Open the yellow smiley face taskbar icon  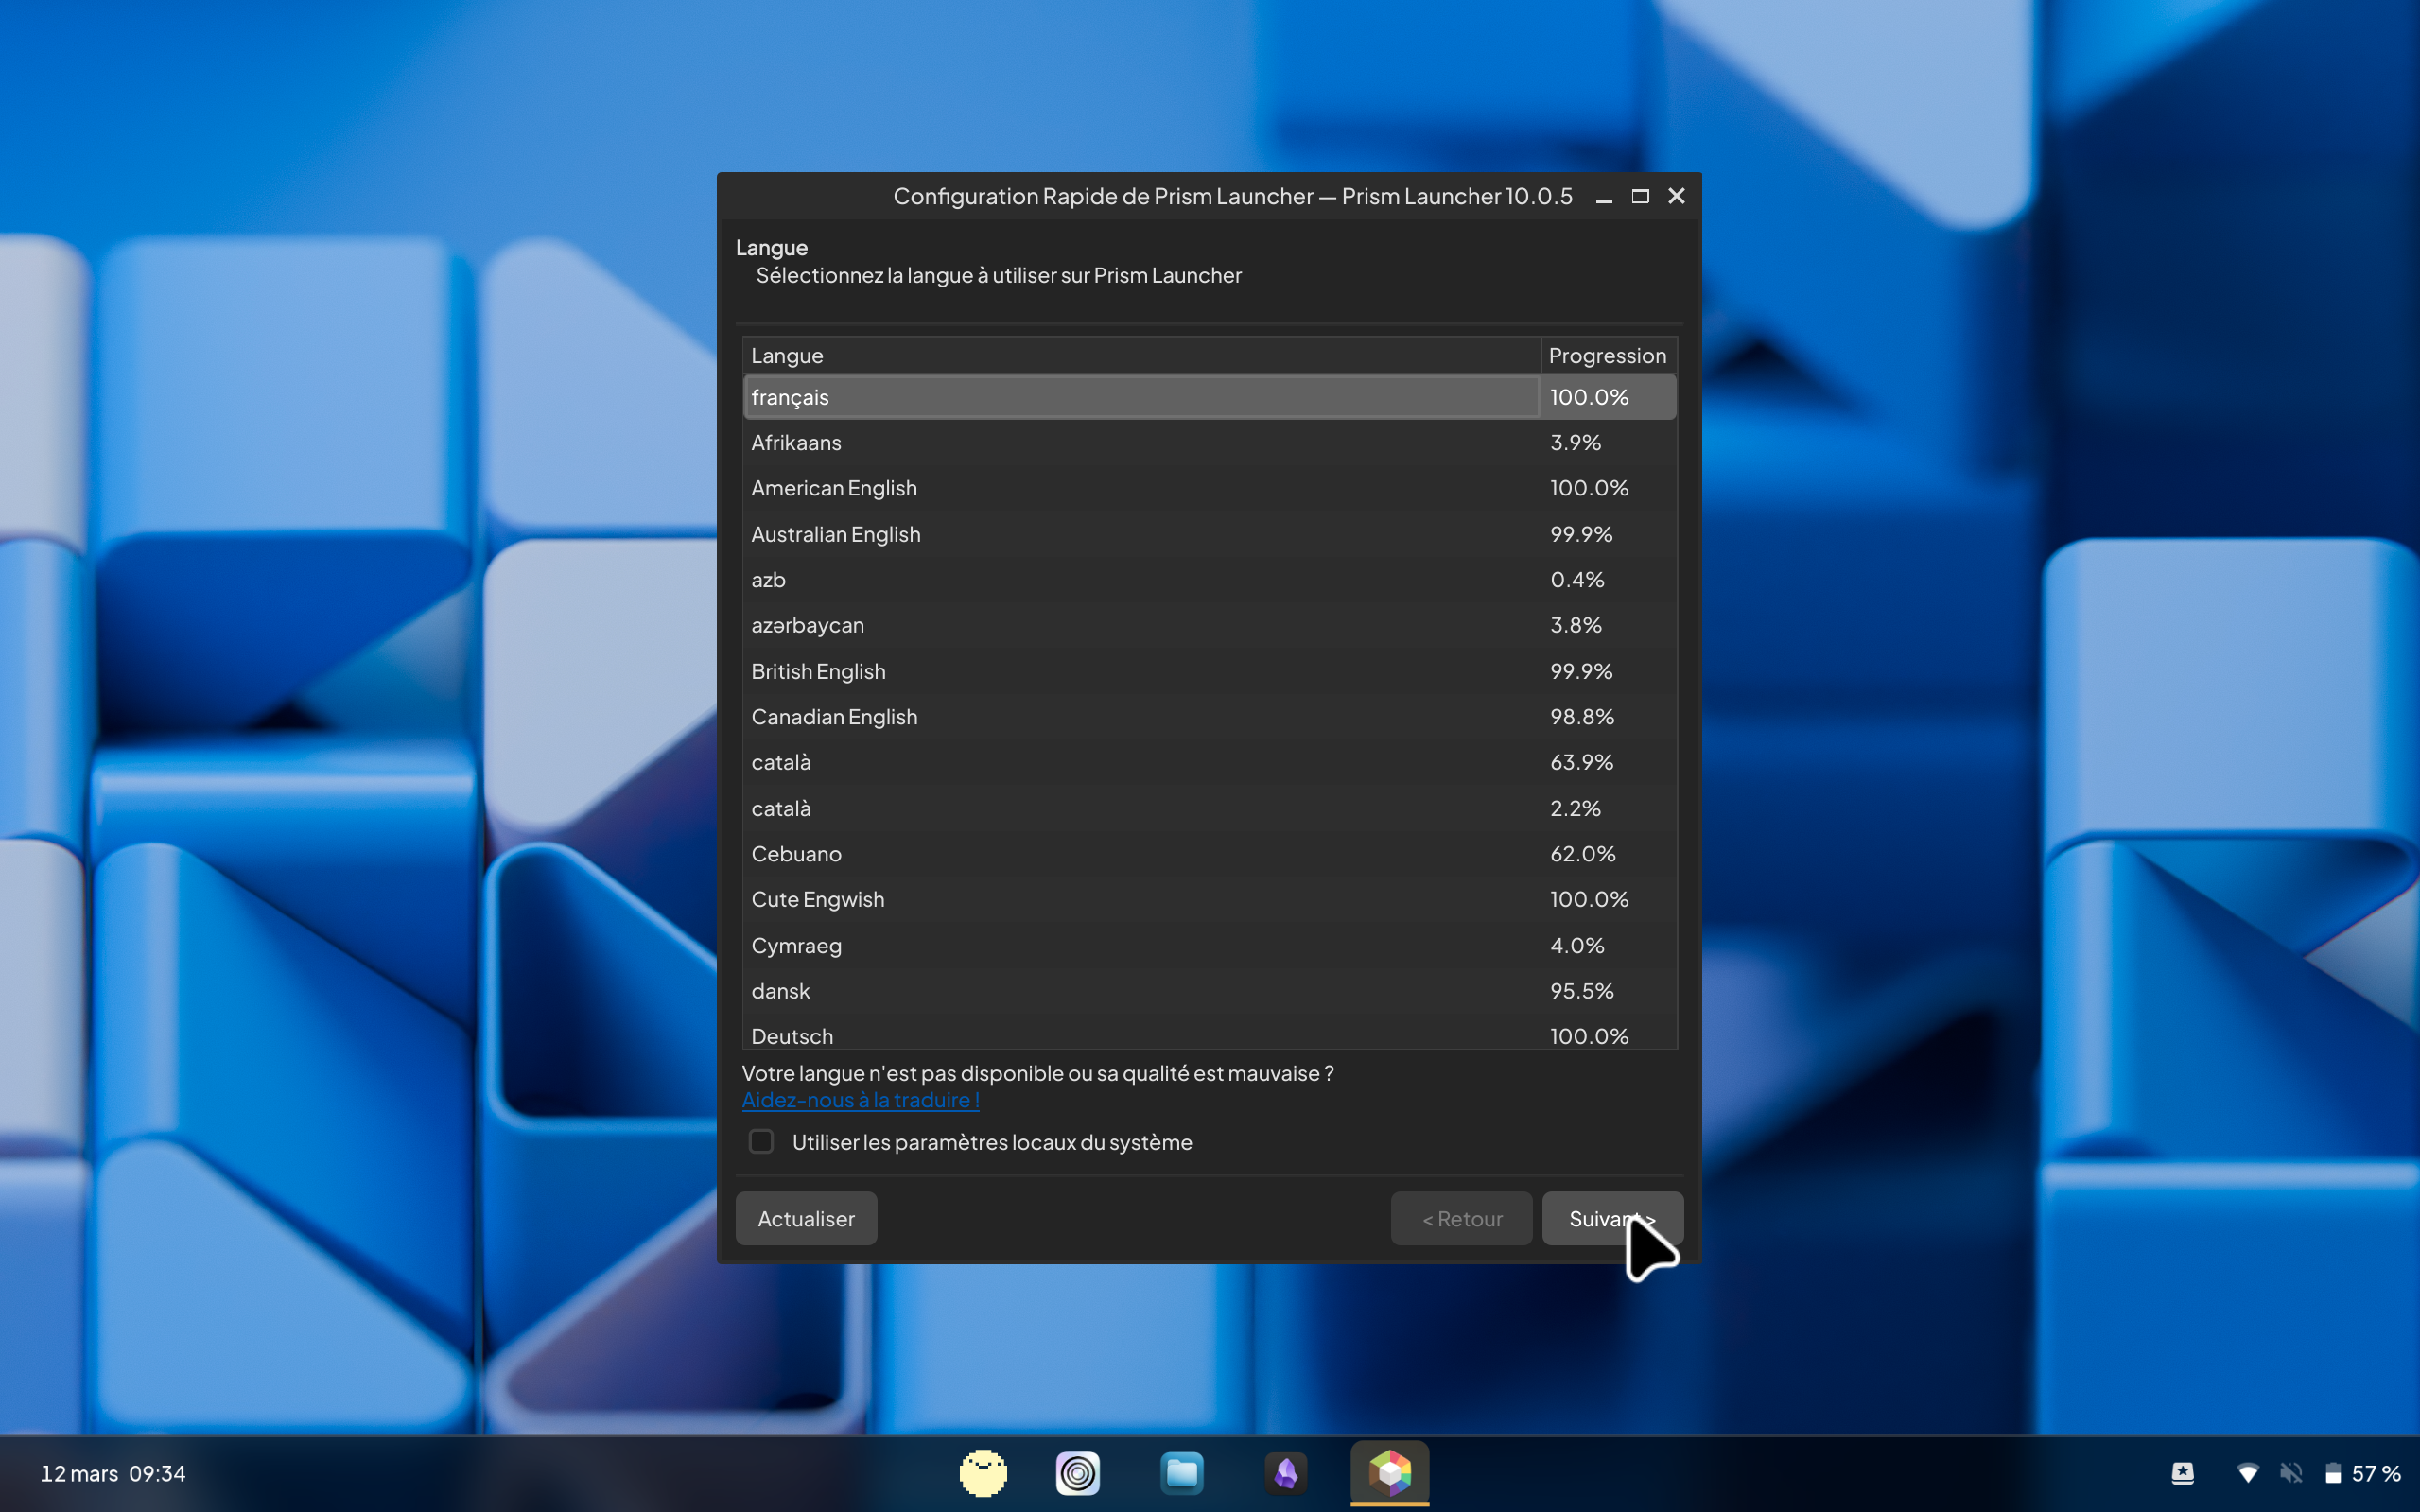click(983, 1473)
